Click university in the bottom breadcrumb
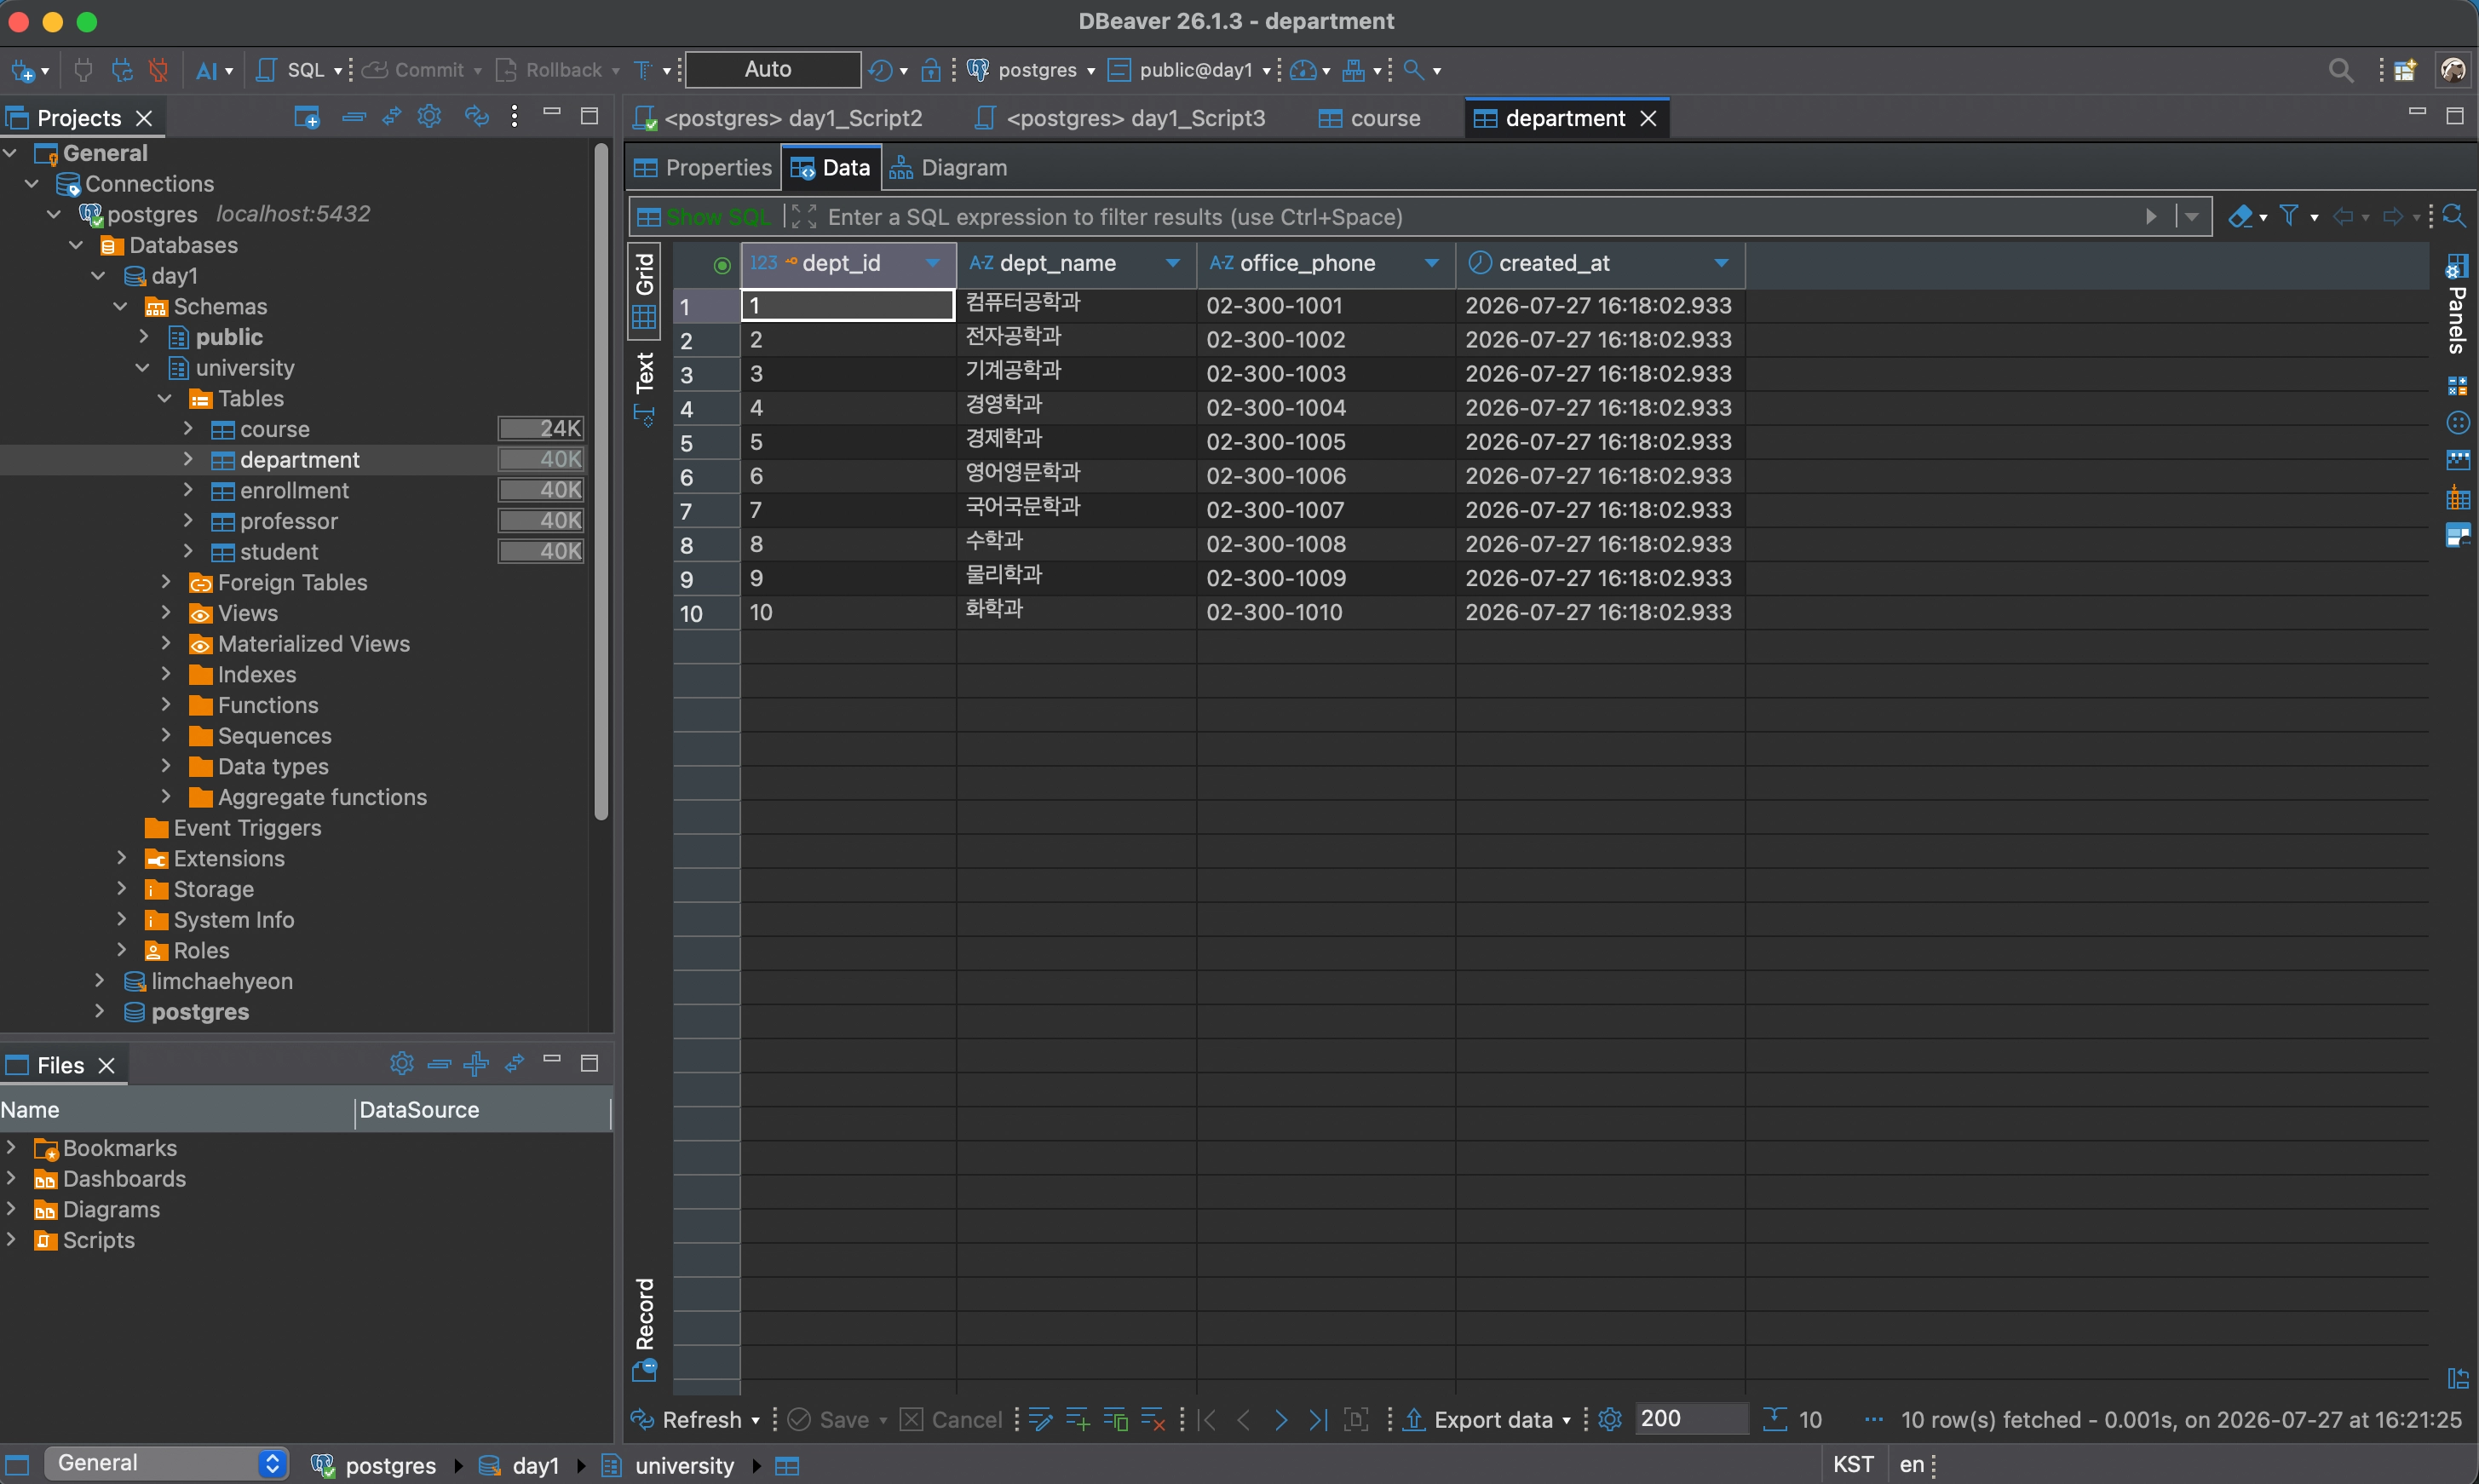This screenshot has width=2479, height=1484. [685, 1465]
